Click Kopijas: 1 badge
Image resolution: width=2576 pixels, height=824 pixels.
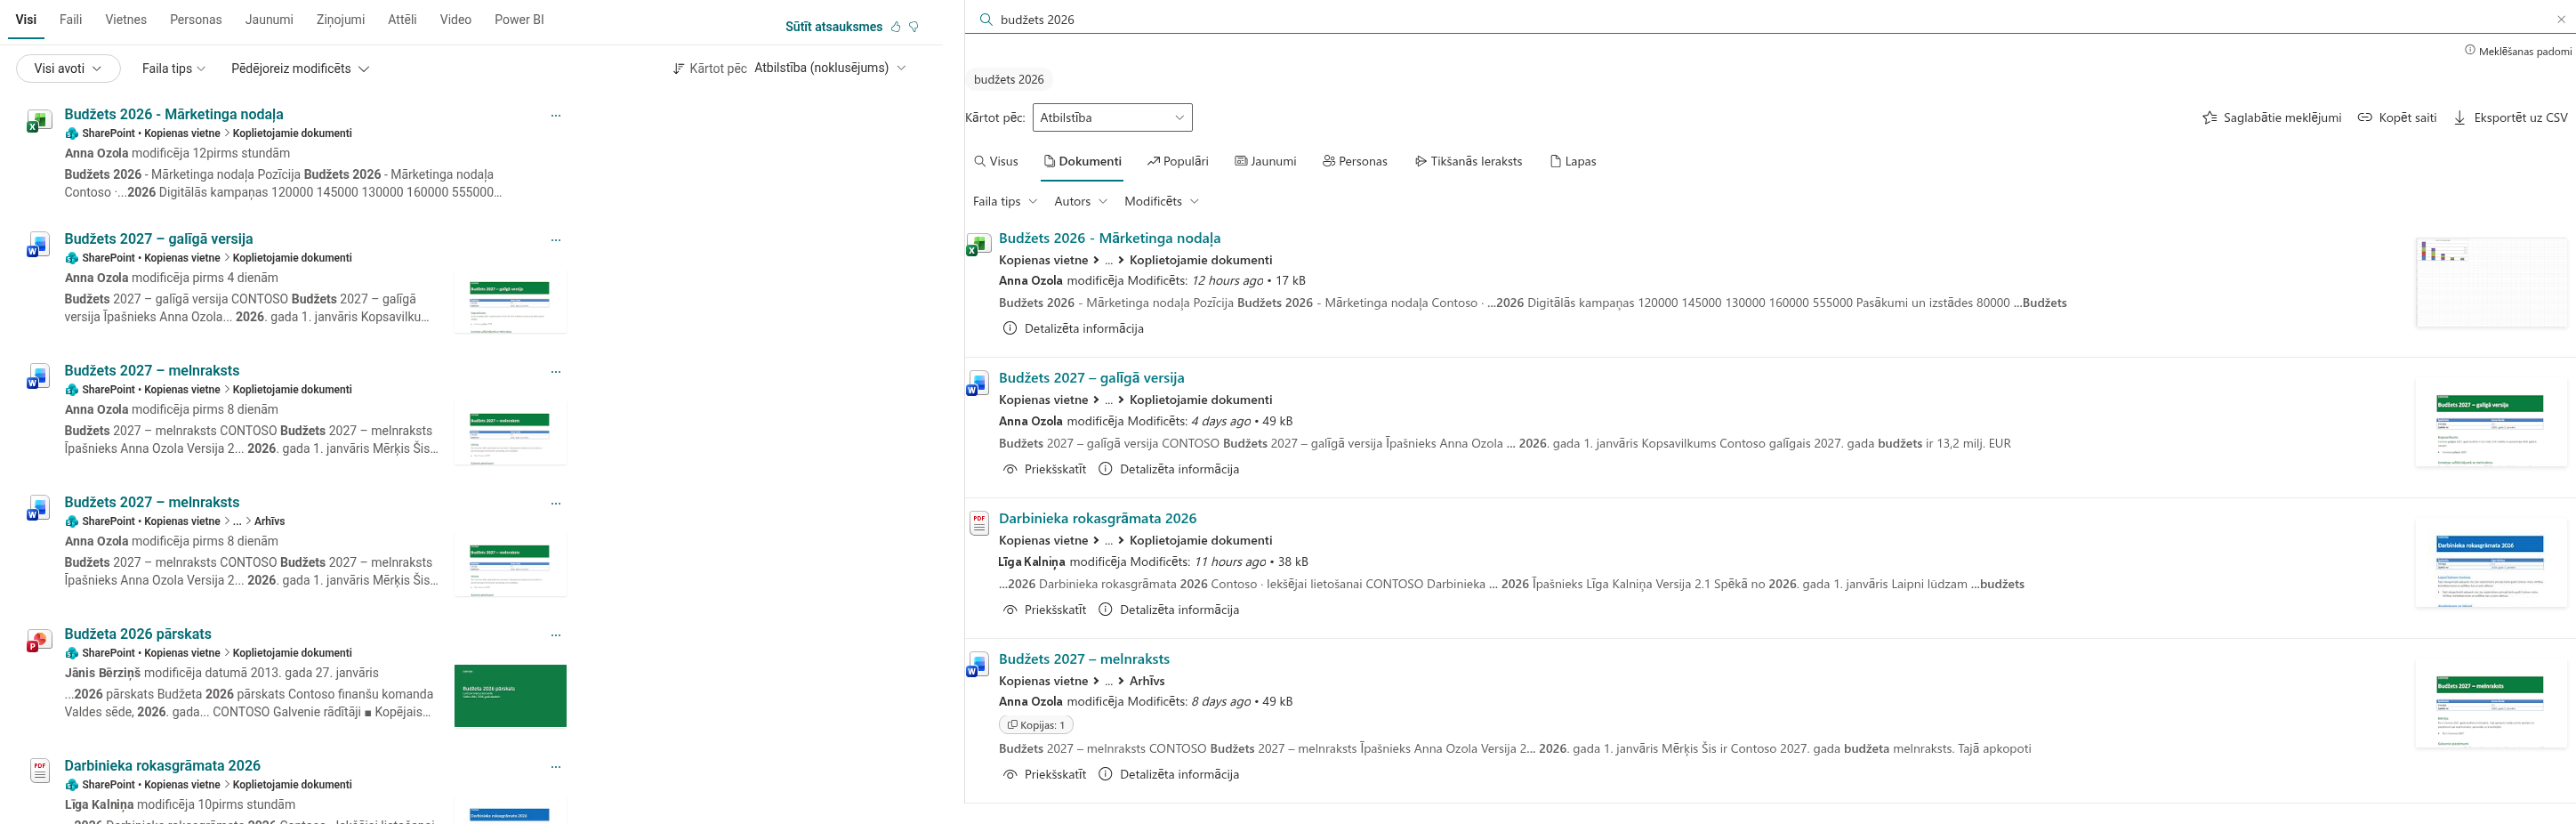(1036, 725)
